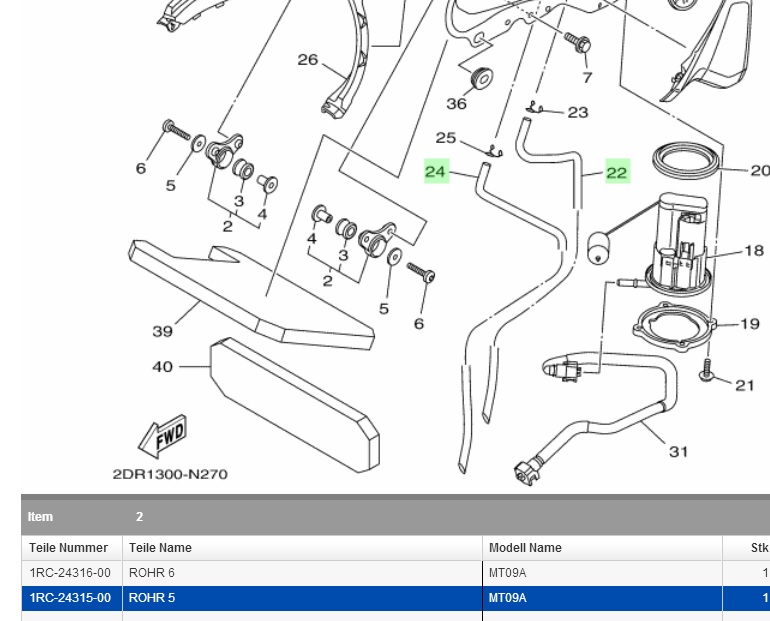770x621 pixels.
Task: Click the ROHR 6 part name cell
Action: pos(152,574)
